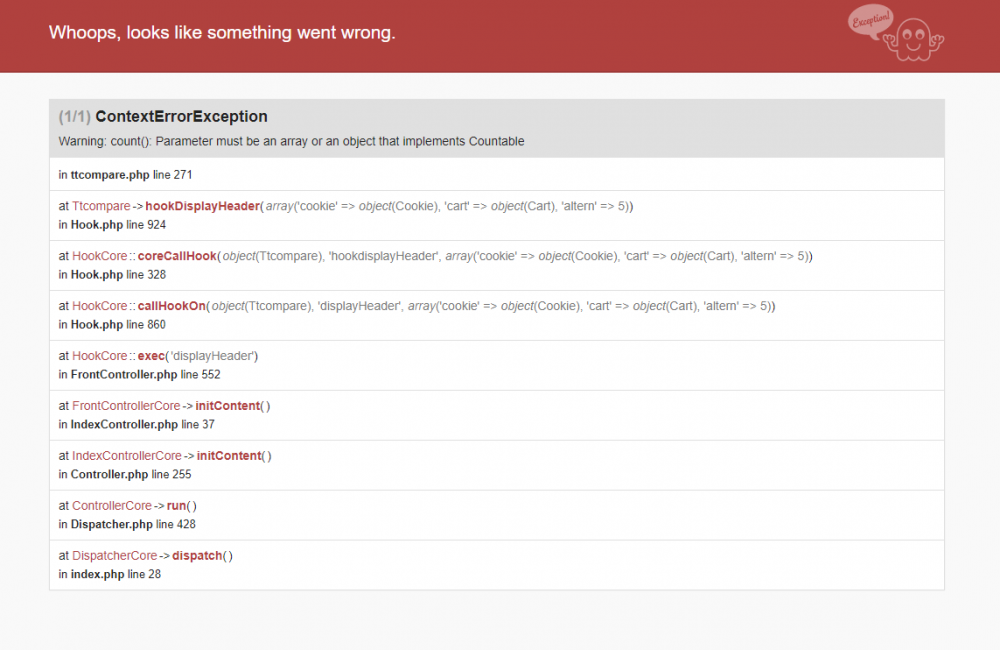Click the dispatch method name
The image size is (1000, 650).
pyautogui.click(x=196, y=555)
